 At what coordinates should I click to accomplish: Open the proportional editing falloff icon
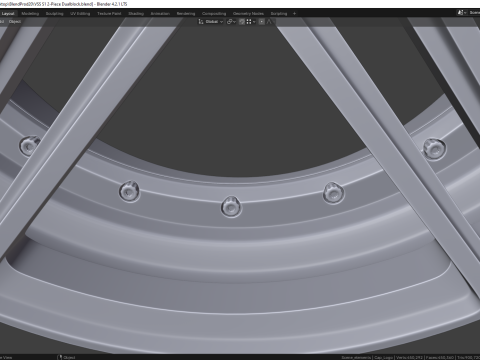[x=269, y=22]
